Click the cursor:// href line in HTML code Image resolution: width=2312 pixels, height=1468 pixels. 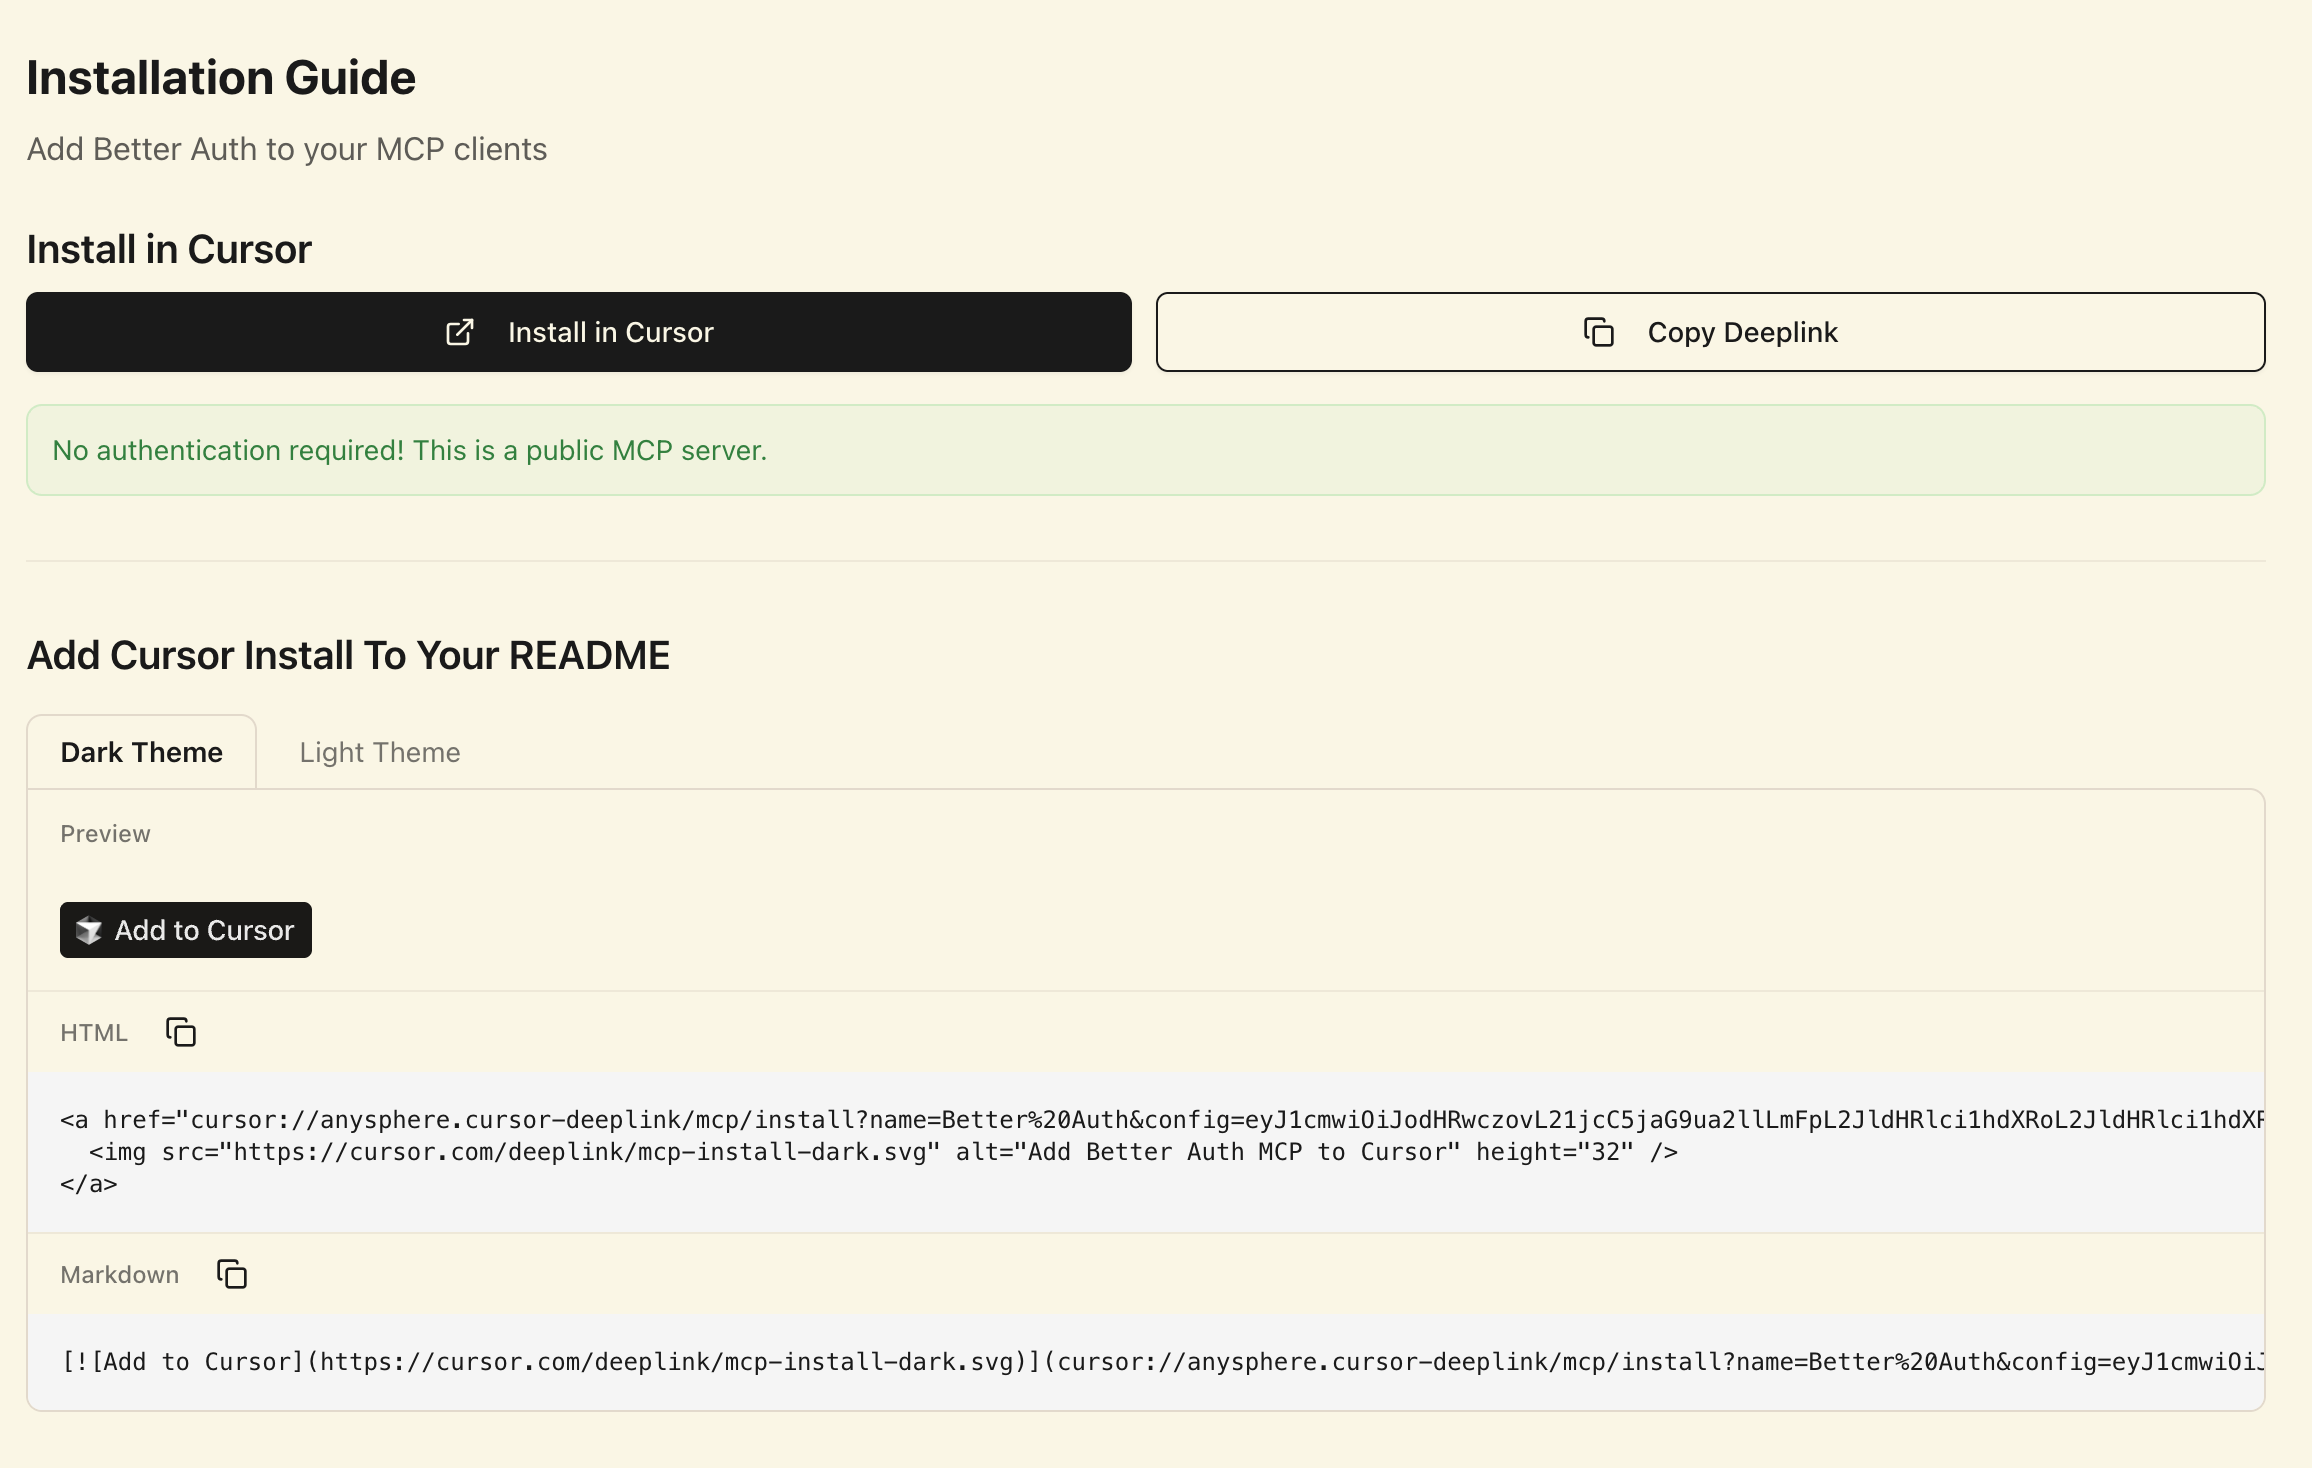pyautogui.click(x=1100, y=1120)
